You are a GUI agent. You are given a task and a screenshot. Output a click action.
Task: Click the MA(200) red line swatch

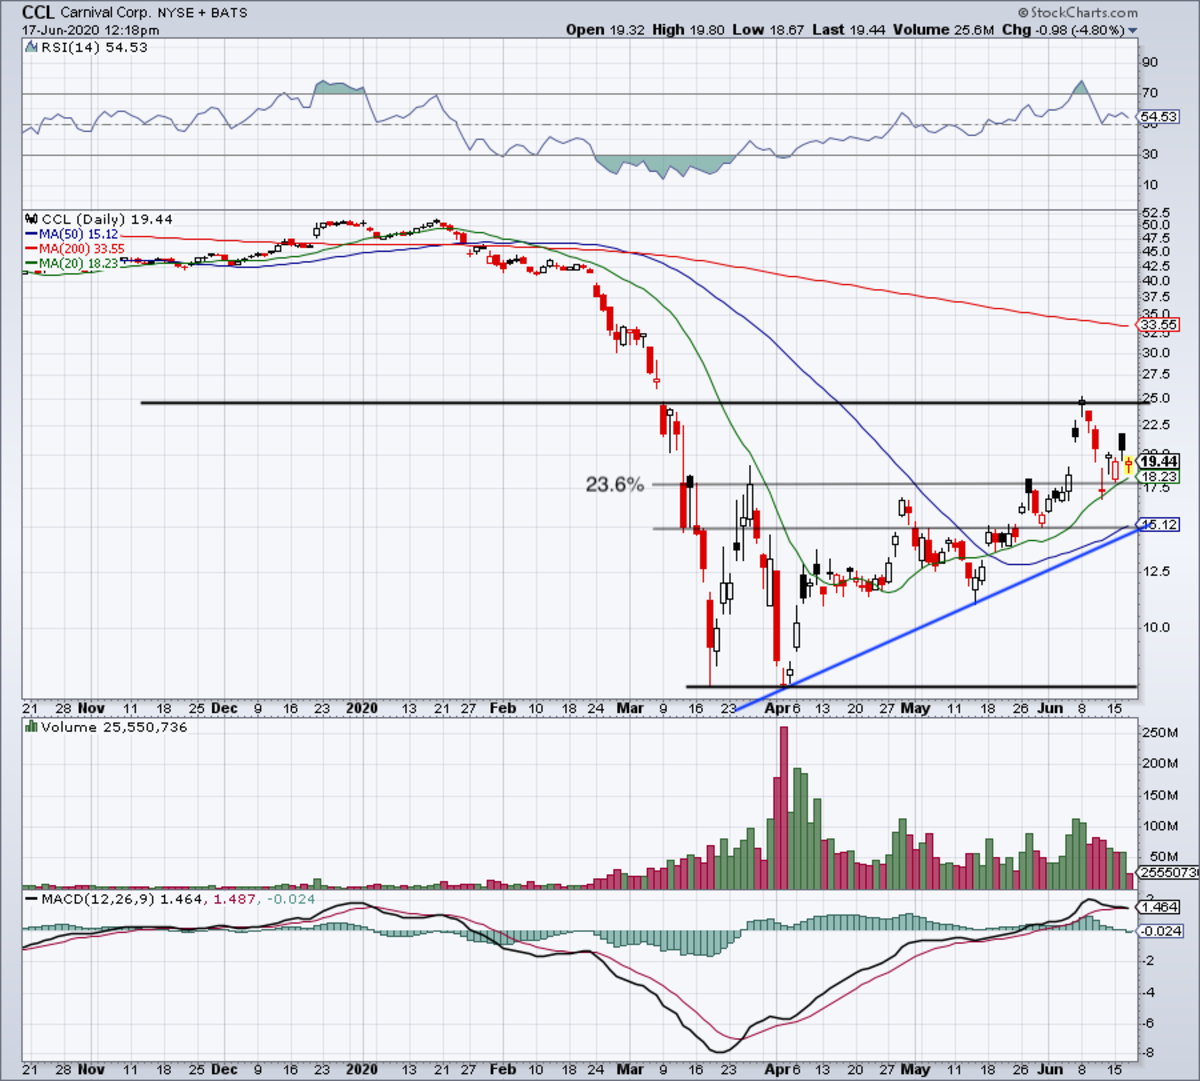point(31,249)
